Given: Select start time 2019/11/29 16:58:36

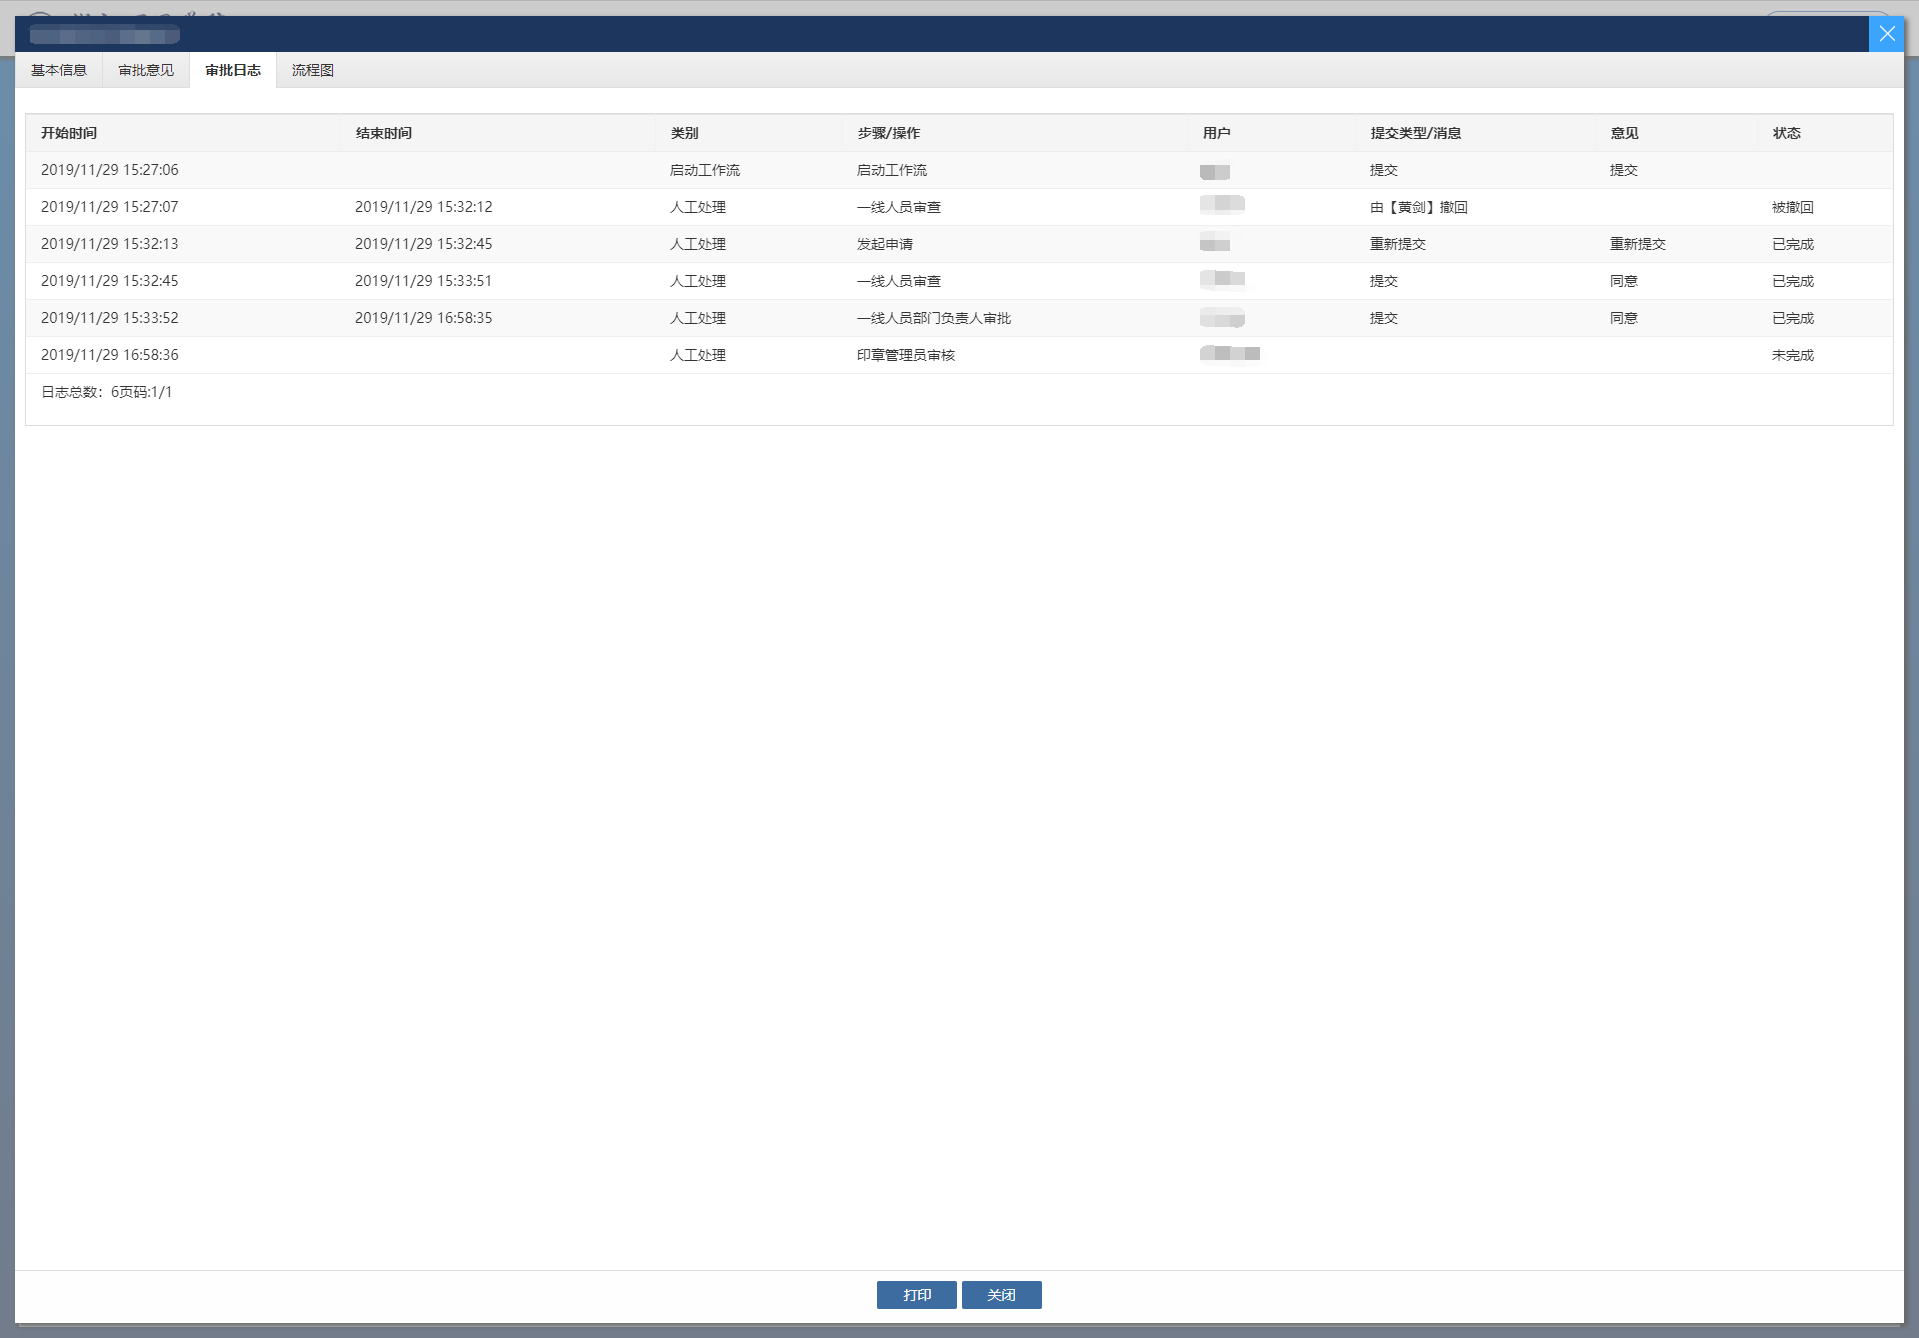Looking at the screenshot, I should (110, 355).
